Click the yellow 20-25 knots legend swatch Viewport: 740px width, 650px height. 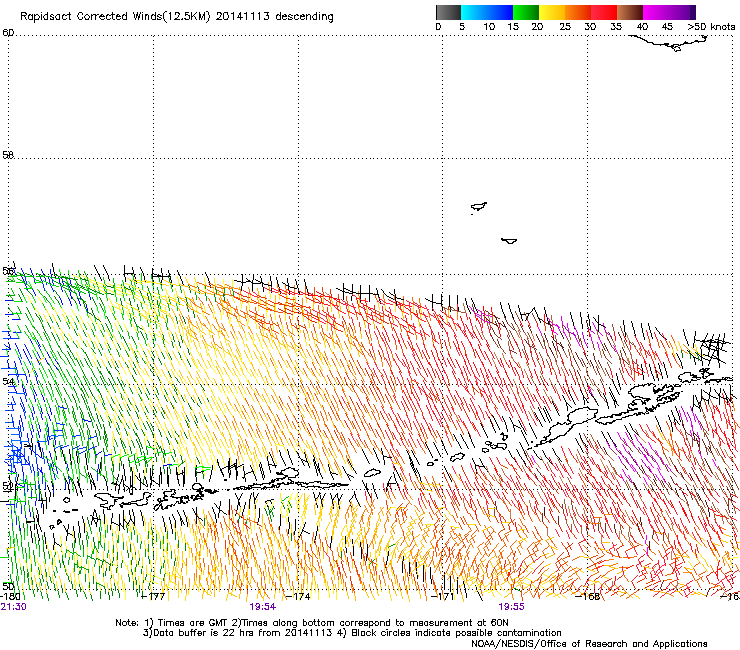552,12
